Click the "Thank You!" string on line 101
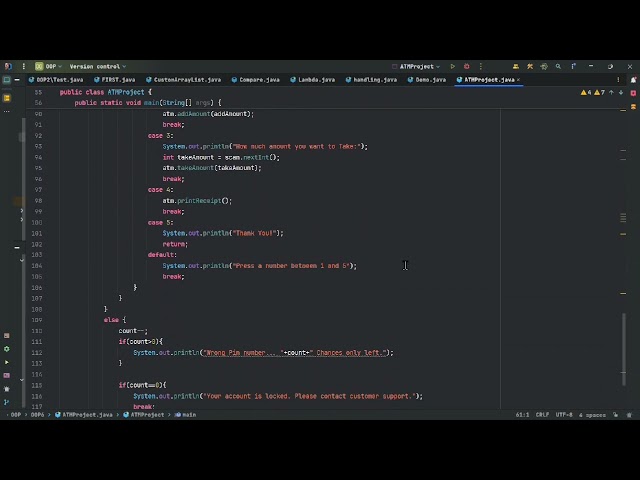 click(254, 233)
